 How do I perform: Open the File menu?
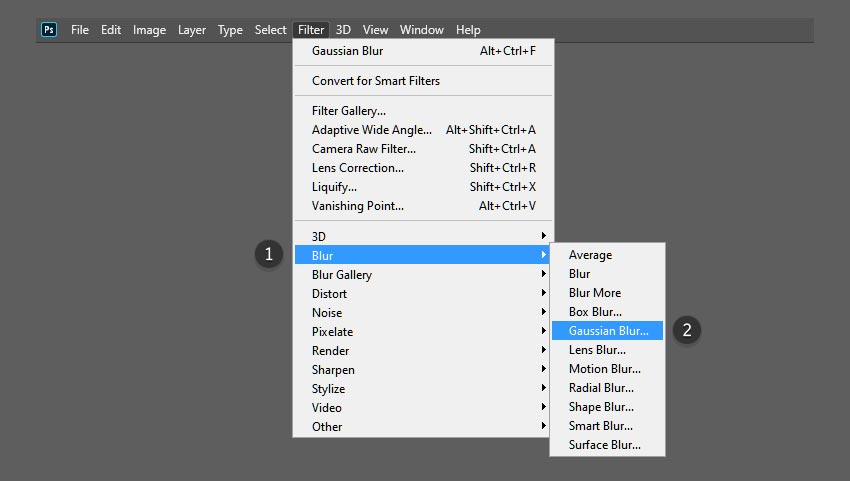point(80,30)
